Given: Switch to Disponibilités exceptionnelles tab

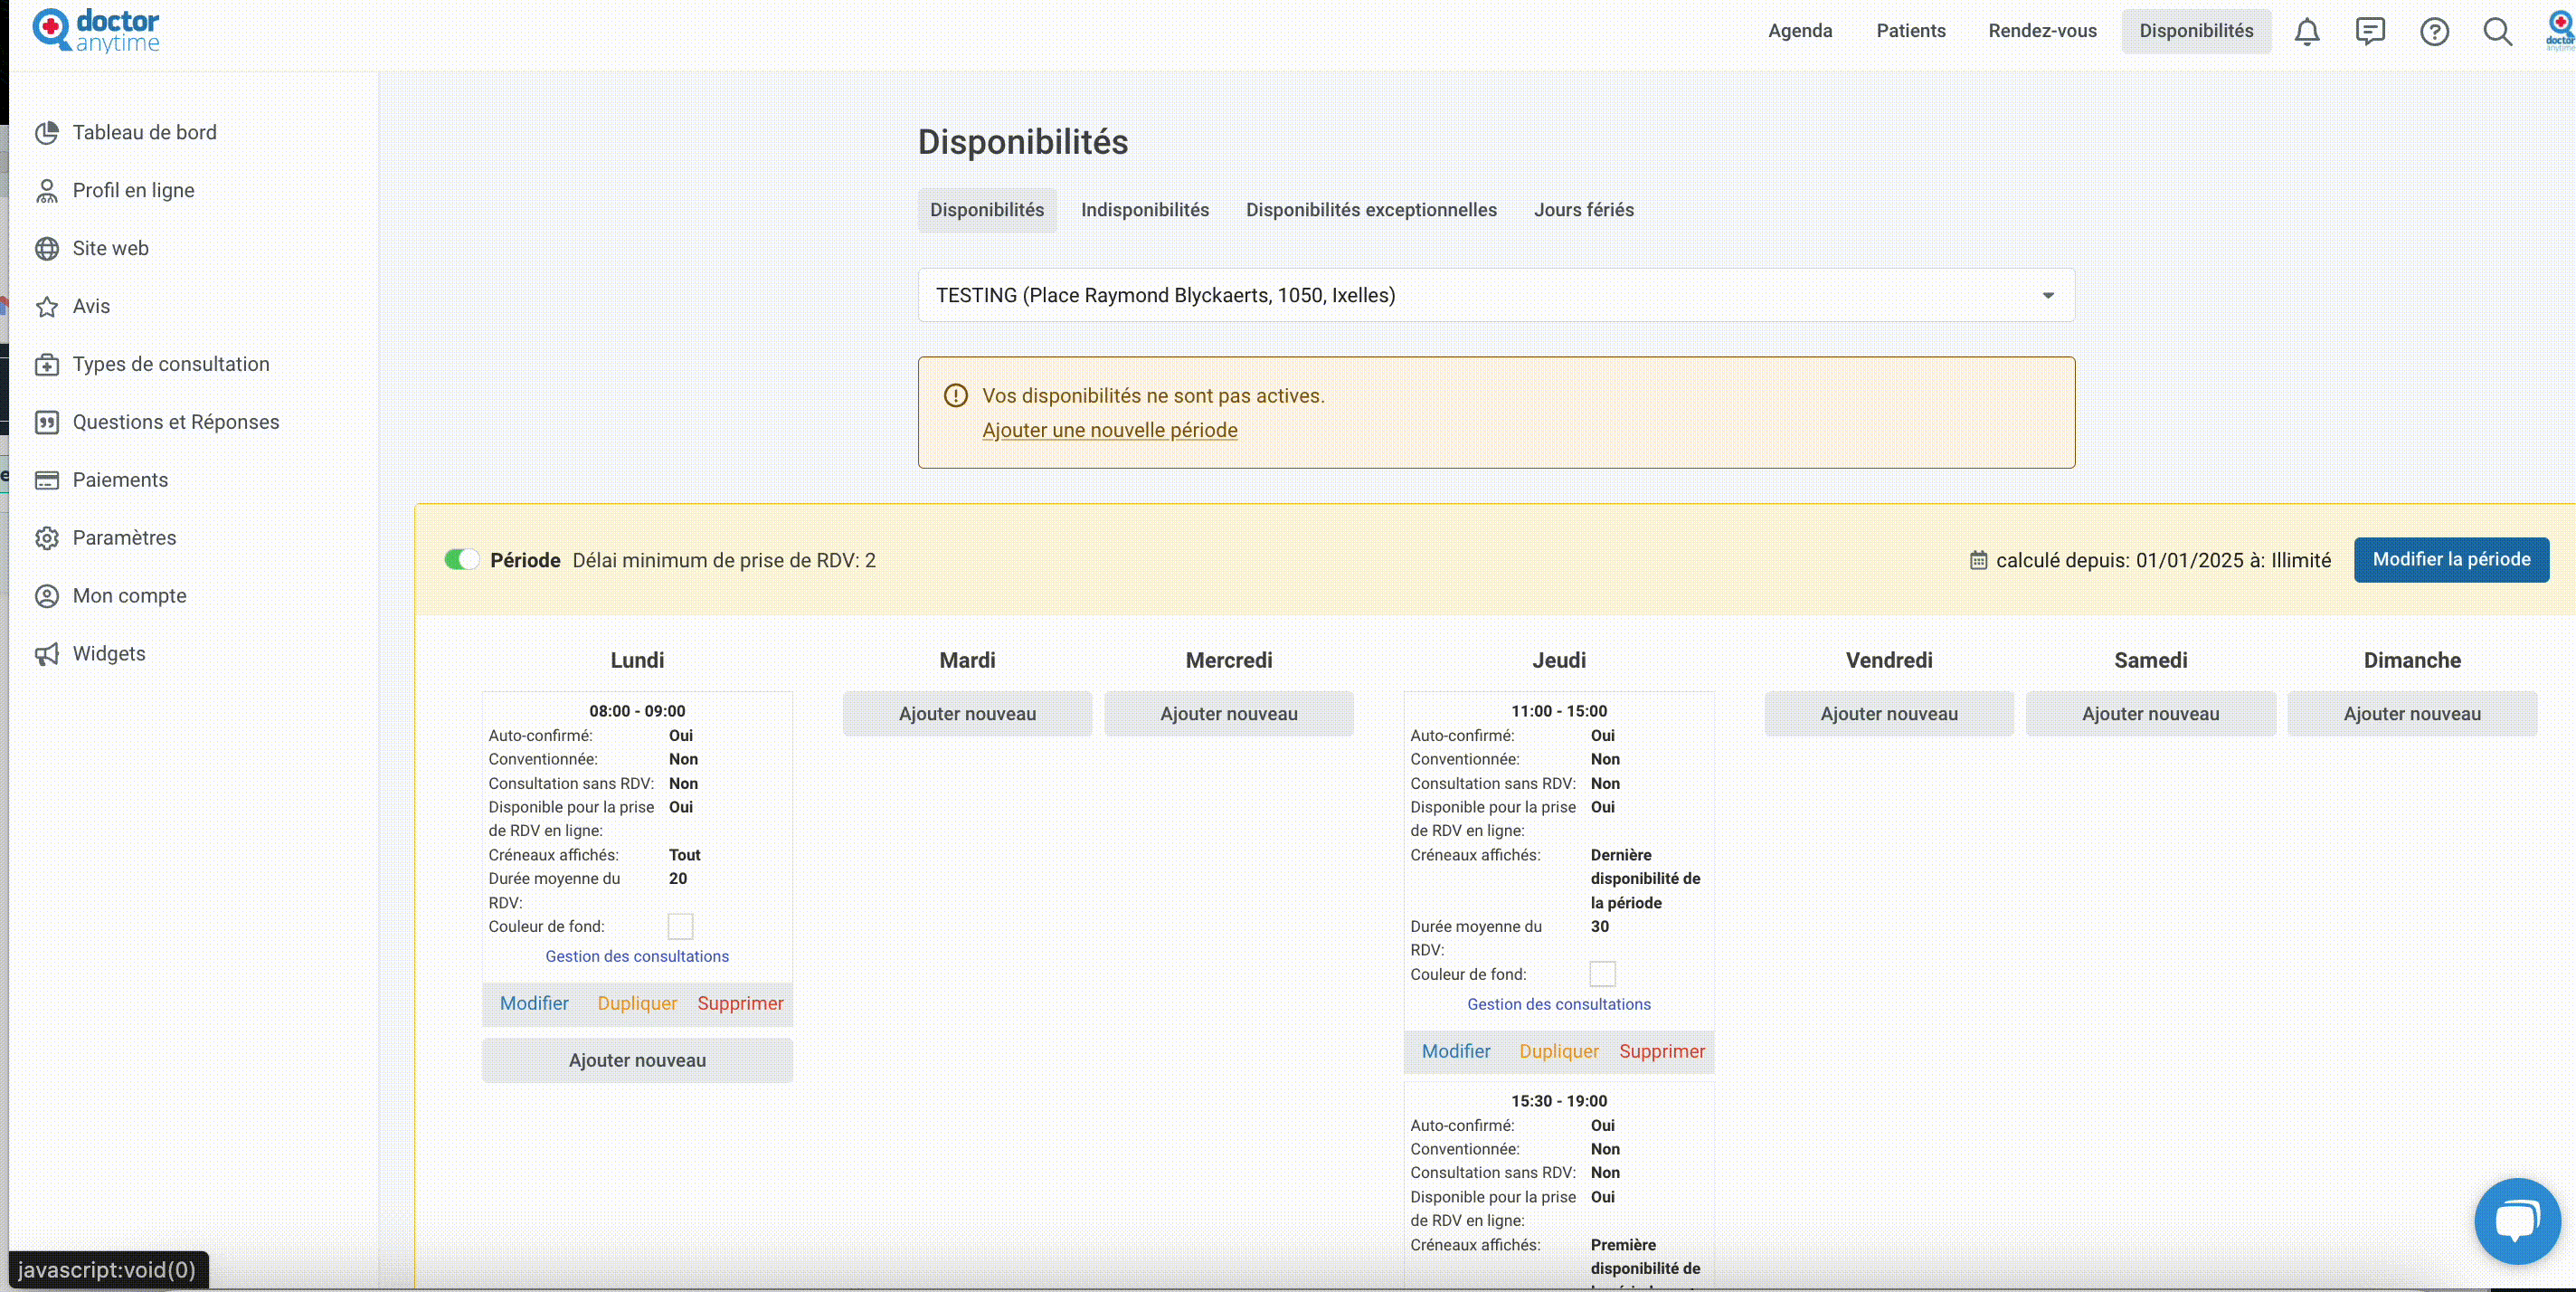Looking at the screenshot, I should pyautogui.click(x=1371, y=210).
